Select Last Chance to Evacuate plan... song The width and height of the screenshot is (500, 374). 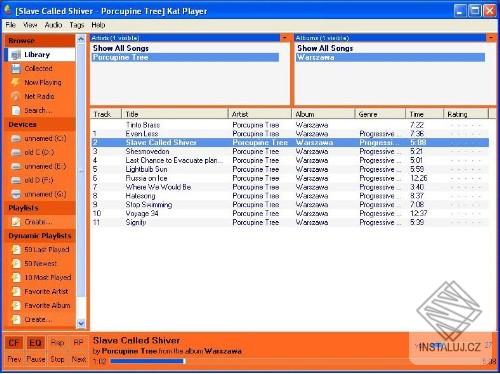[290, 160]
